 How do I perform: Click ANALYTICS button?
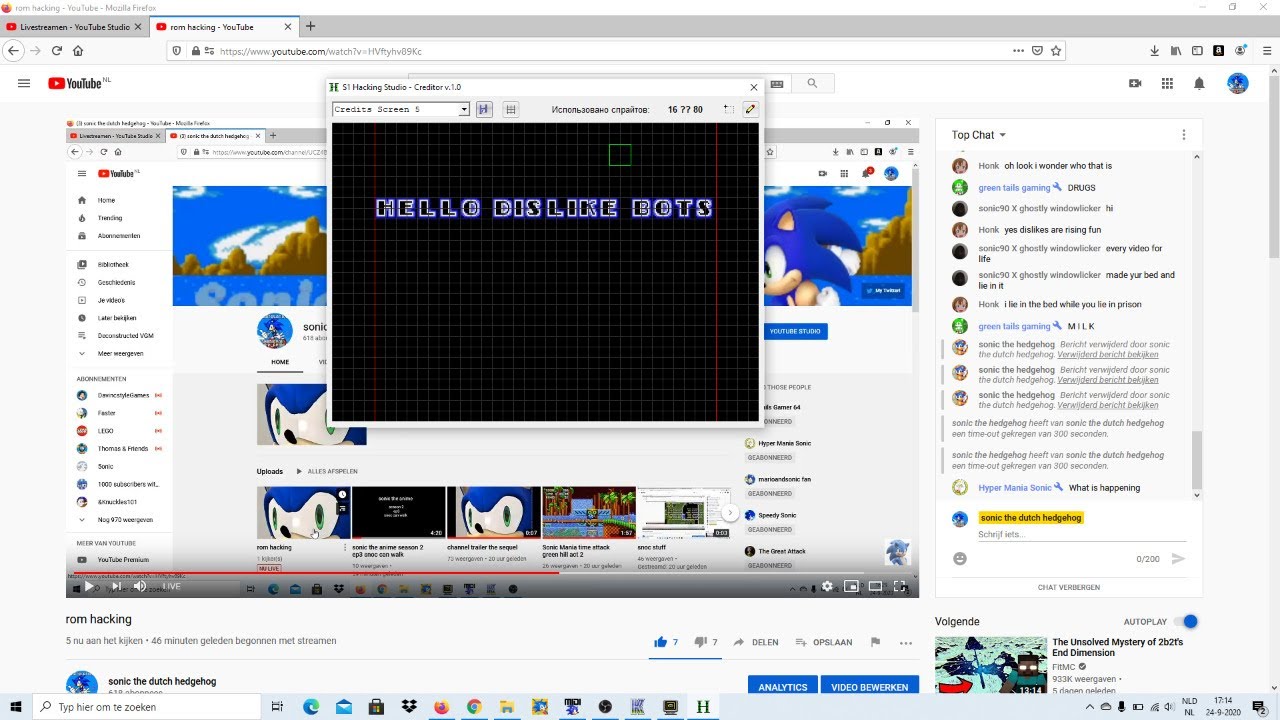point(783,687)
